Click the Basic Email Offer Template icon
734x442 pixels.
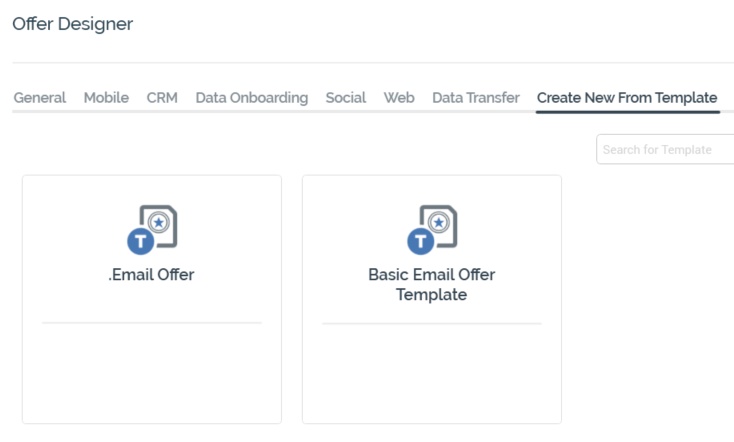point(432,229)
